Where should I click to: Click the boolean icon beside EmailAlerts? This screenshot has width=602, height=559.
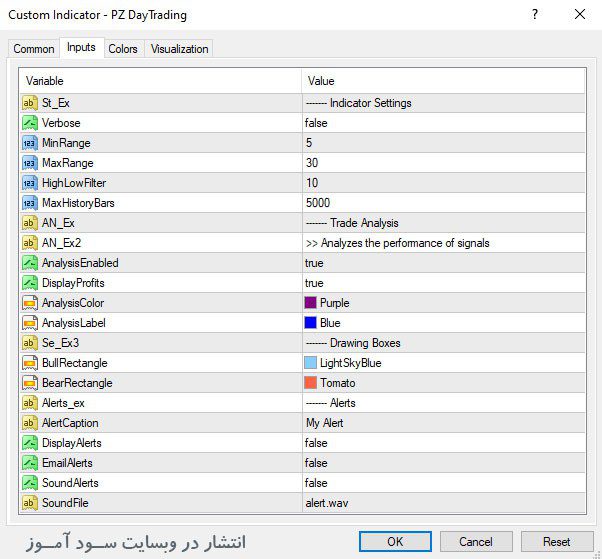click(x=30, y=463)
